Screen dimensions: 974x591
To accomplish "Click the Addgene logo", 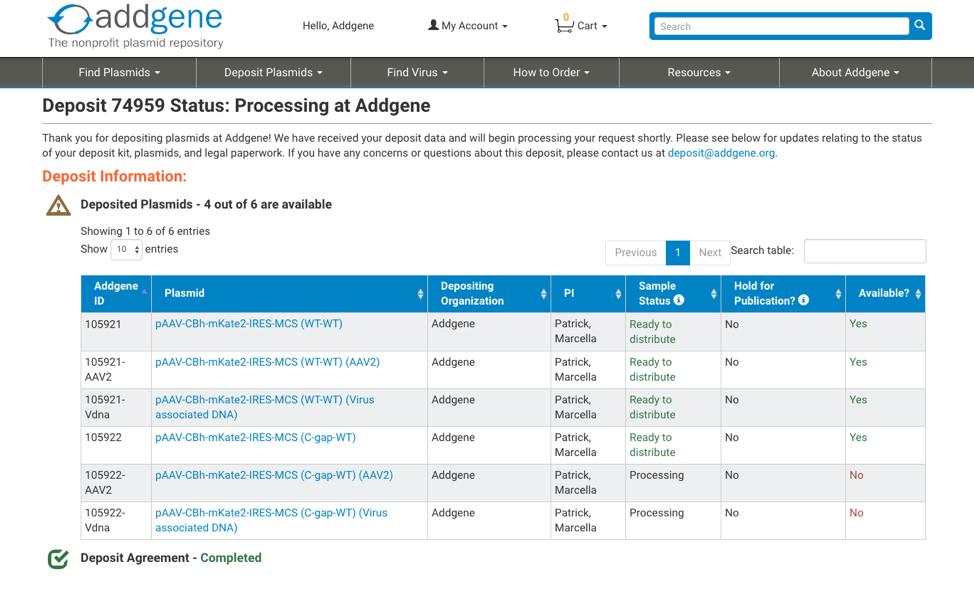I will (x=135, y=26).
